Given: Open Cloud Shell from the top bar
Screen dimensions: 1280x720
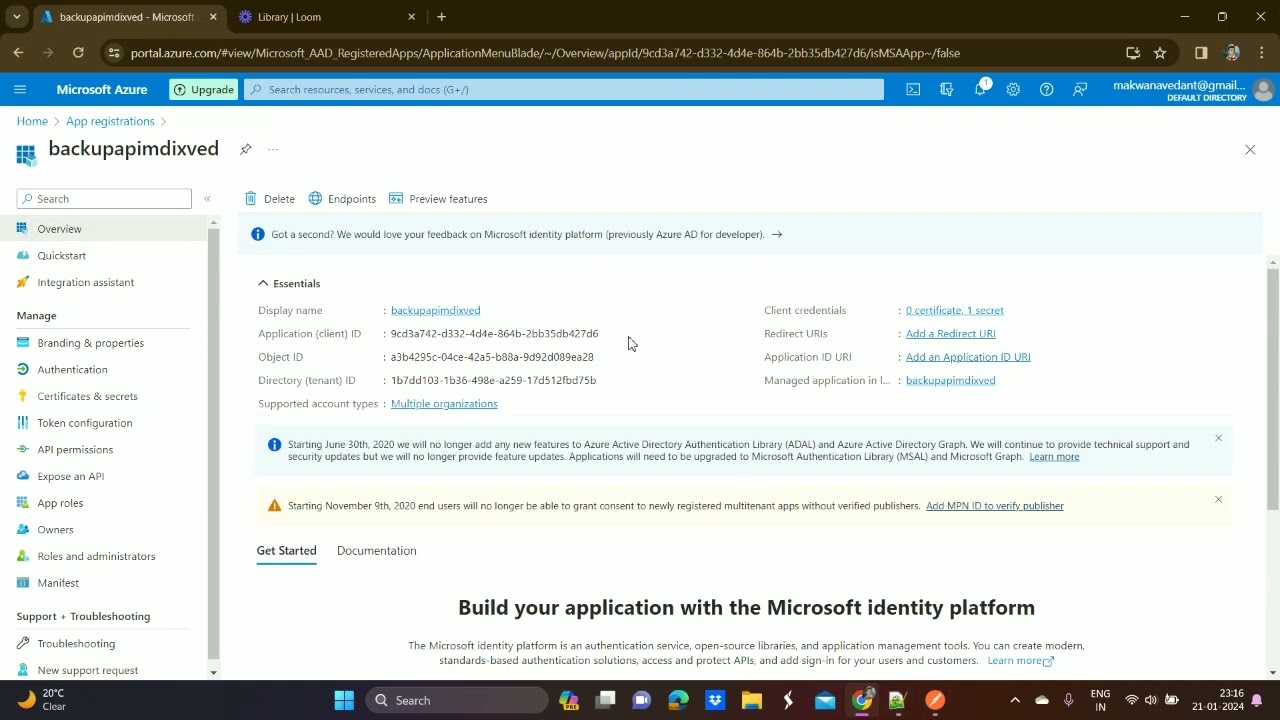Looking at the screenshot, I should (x=913, y=89).
